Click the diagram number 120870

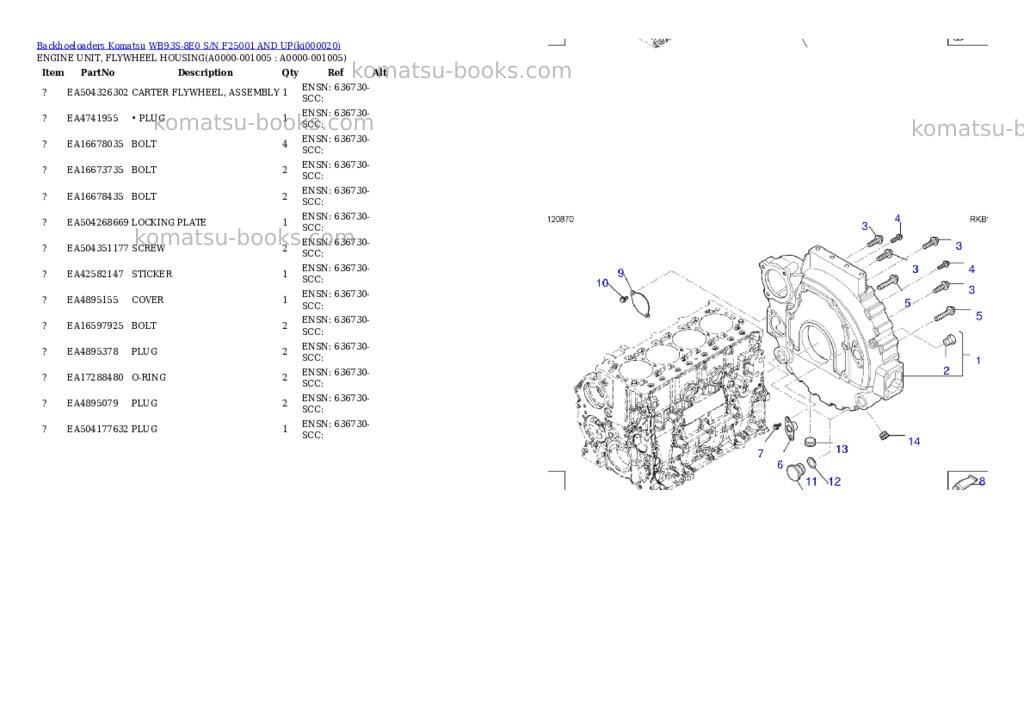[x=560, y=219]
